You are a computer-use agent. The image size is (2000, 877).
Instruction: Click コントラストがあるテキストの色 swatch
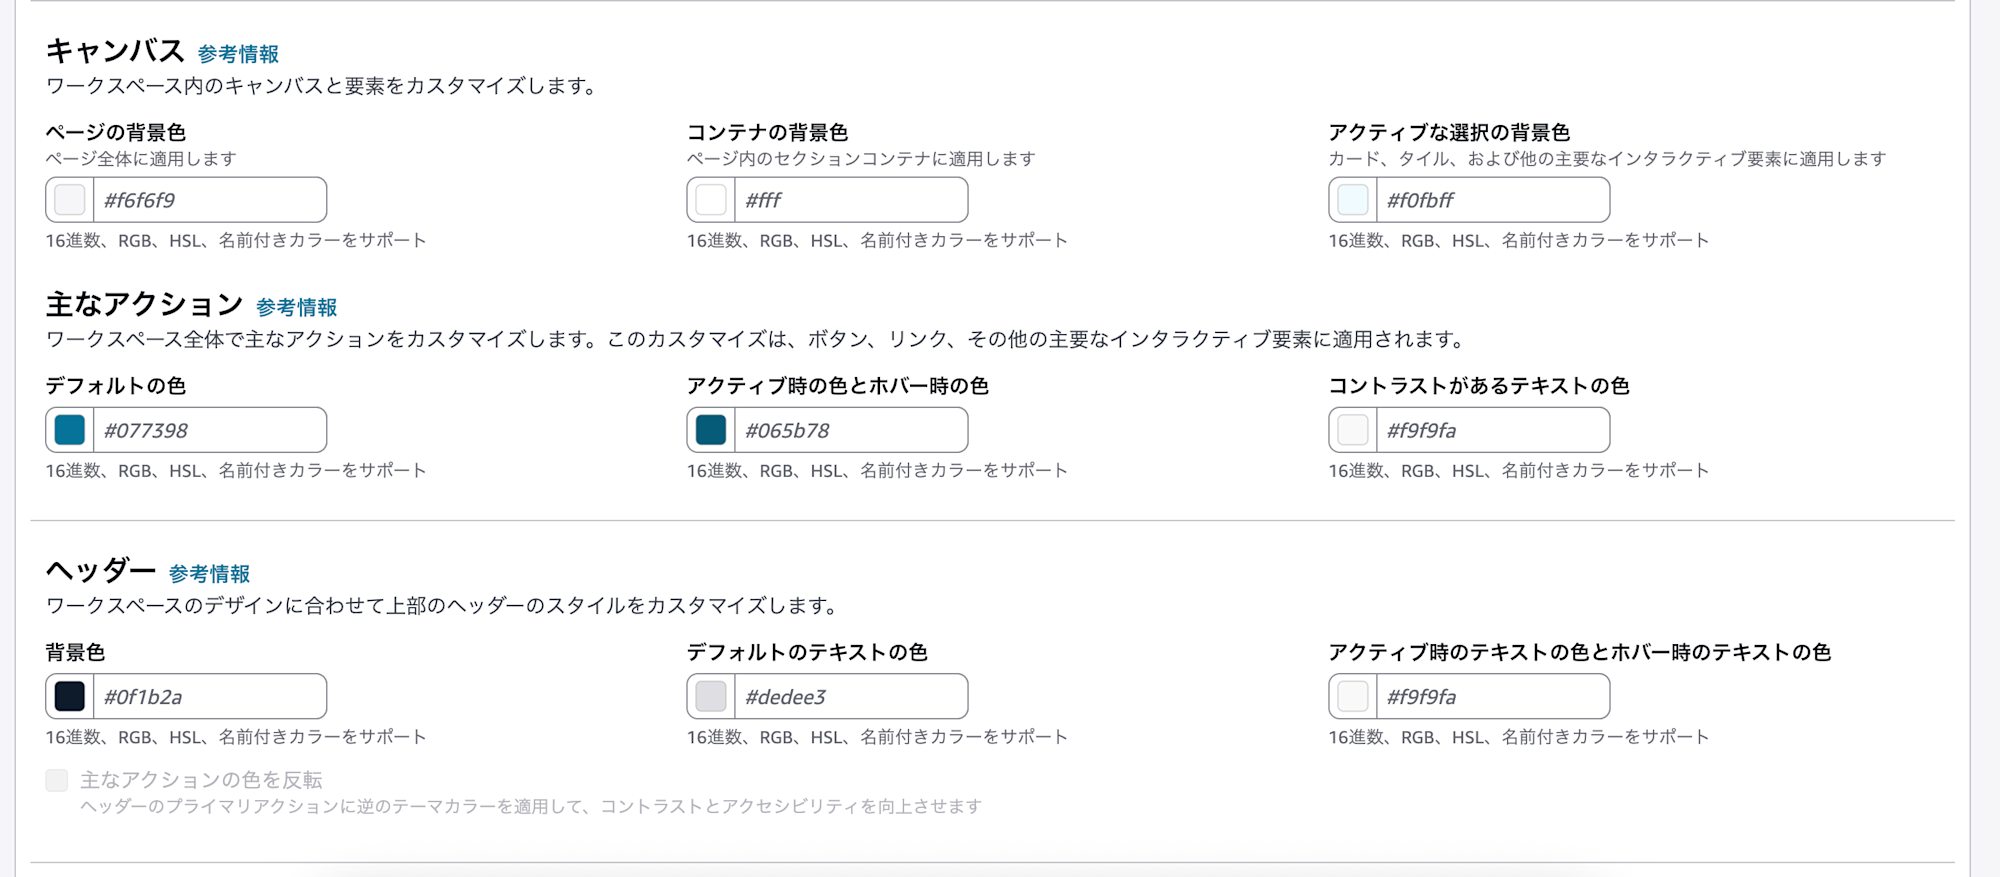tap(1353, 430)
